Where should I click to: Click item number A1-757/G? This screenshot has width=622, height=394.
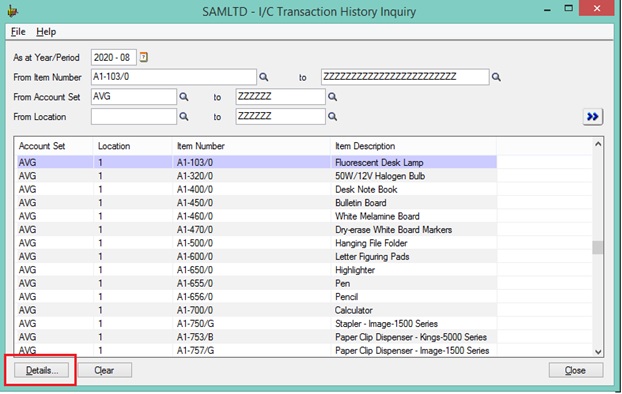click(x=195, y=351)
